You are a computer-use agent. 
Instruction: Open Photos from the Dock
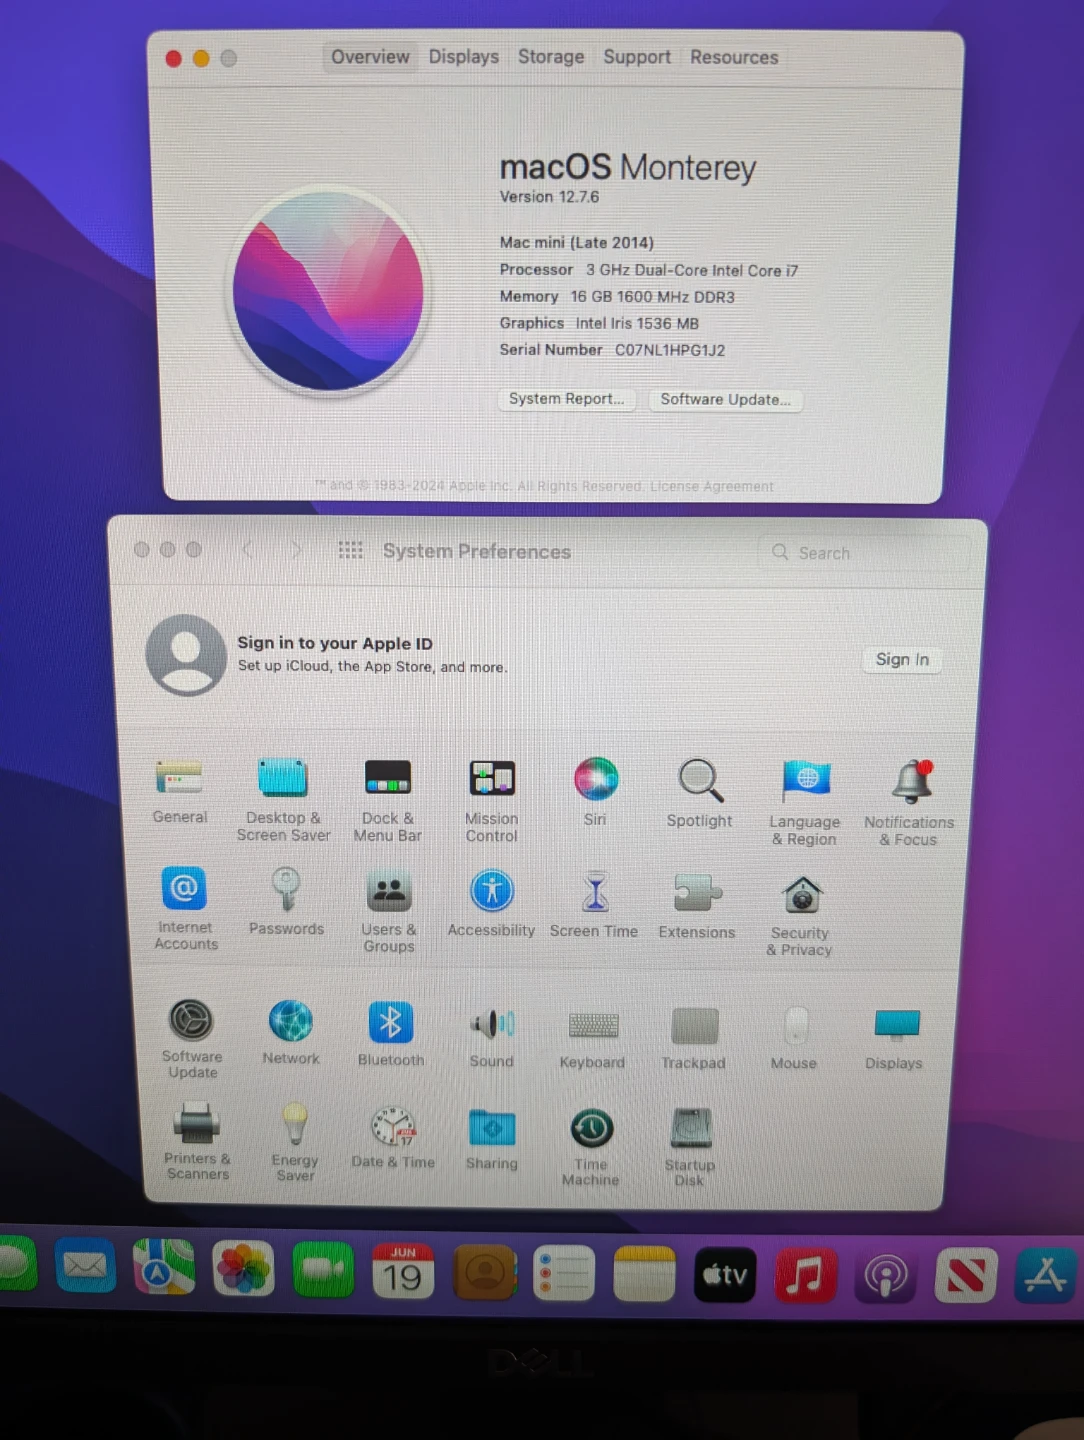pos(243,1269)
